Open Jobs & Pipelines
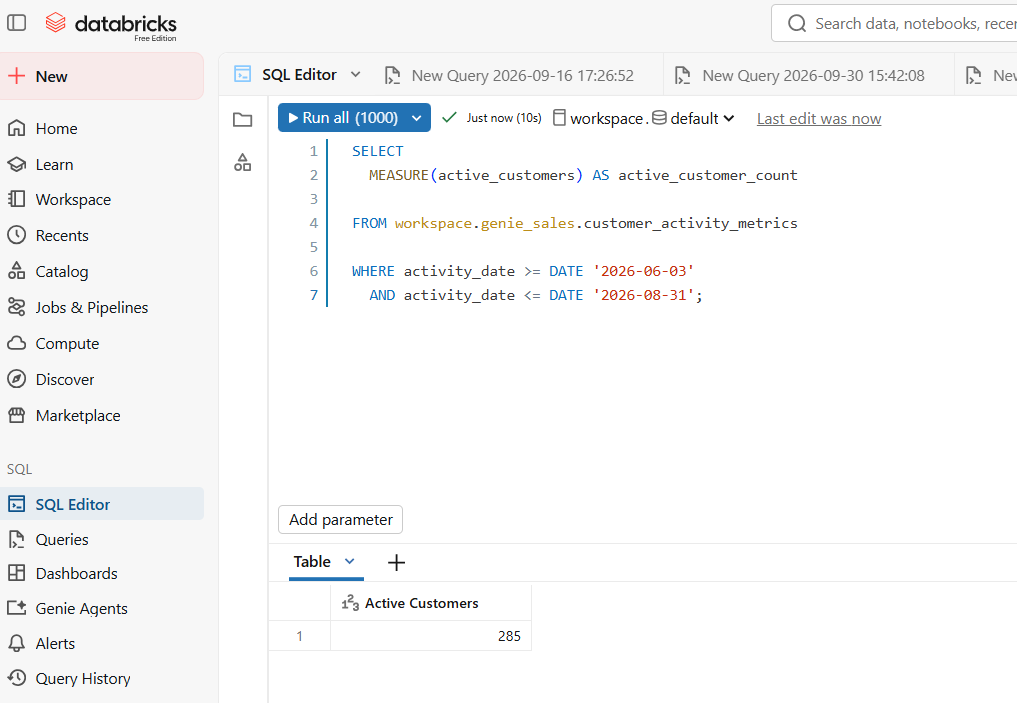 (91, 307)
